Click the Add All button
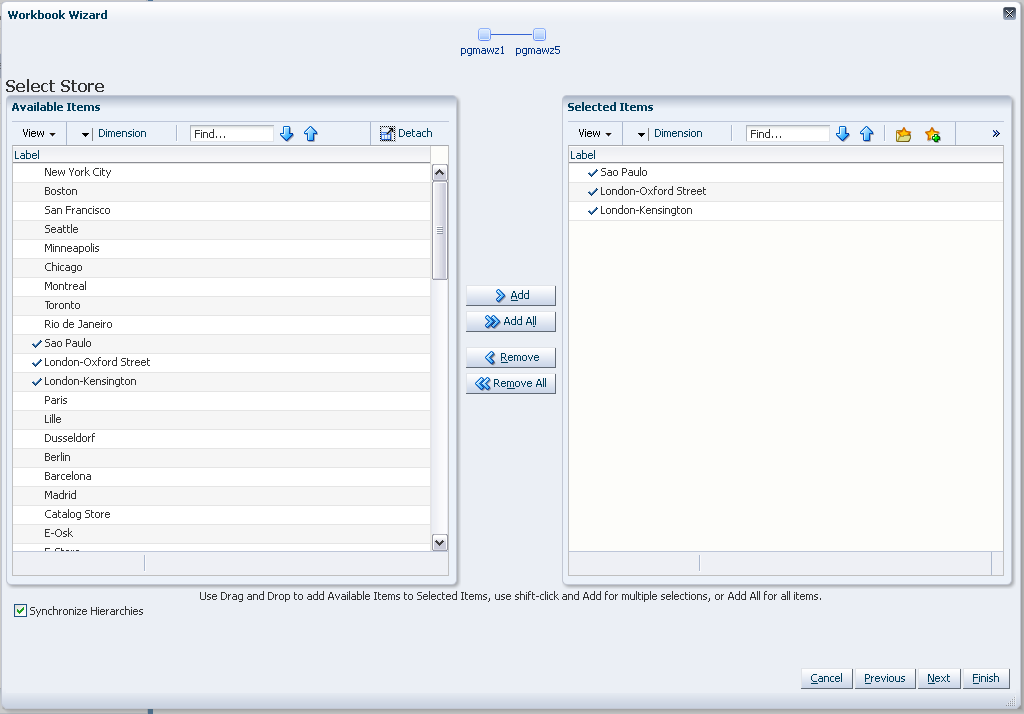Screen dimensions: 1024x714 [511, 321]
